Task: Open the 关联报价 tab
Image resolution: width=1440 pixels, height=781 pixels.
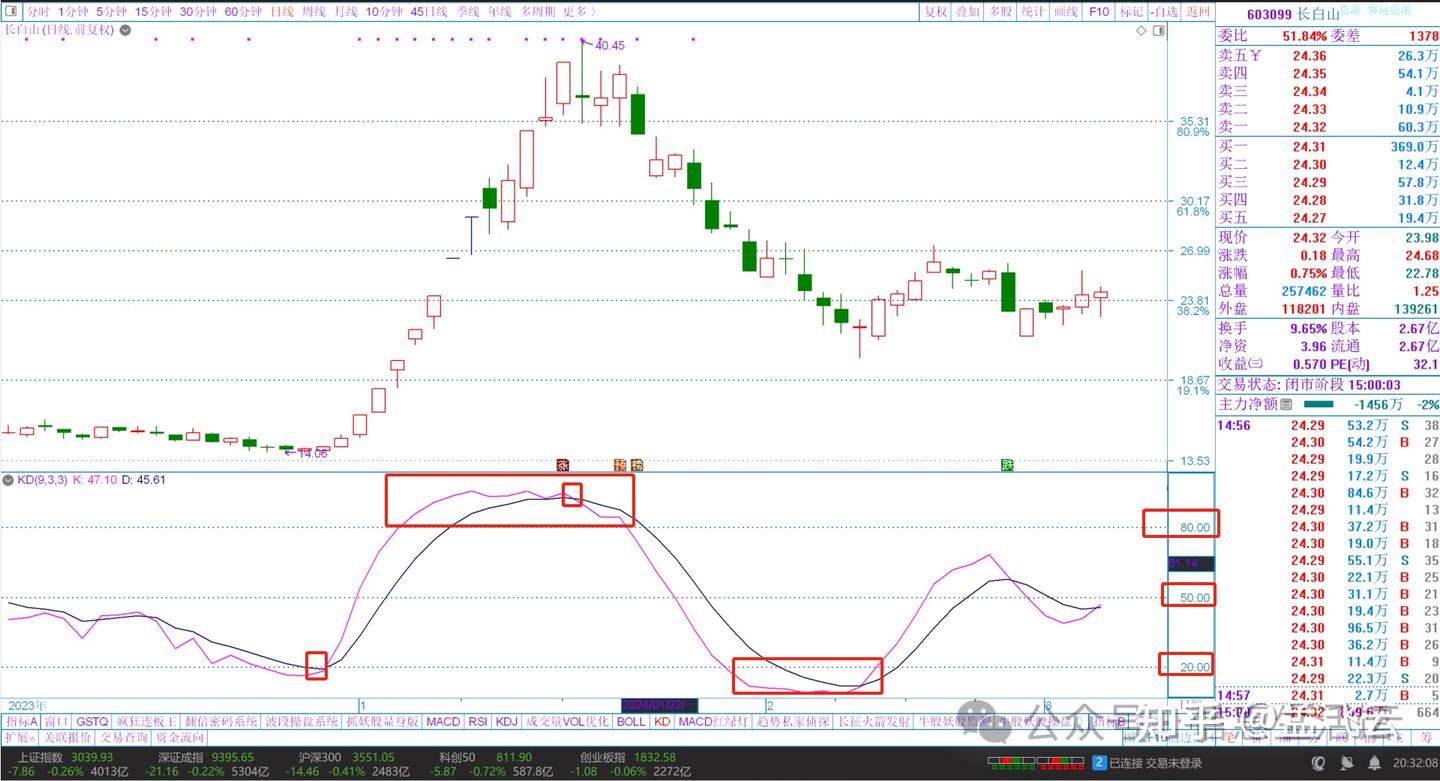Action: pyautogui.click(x=67, y=737)
